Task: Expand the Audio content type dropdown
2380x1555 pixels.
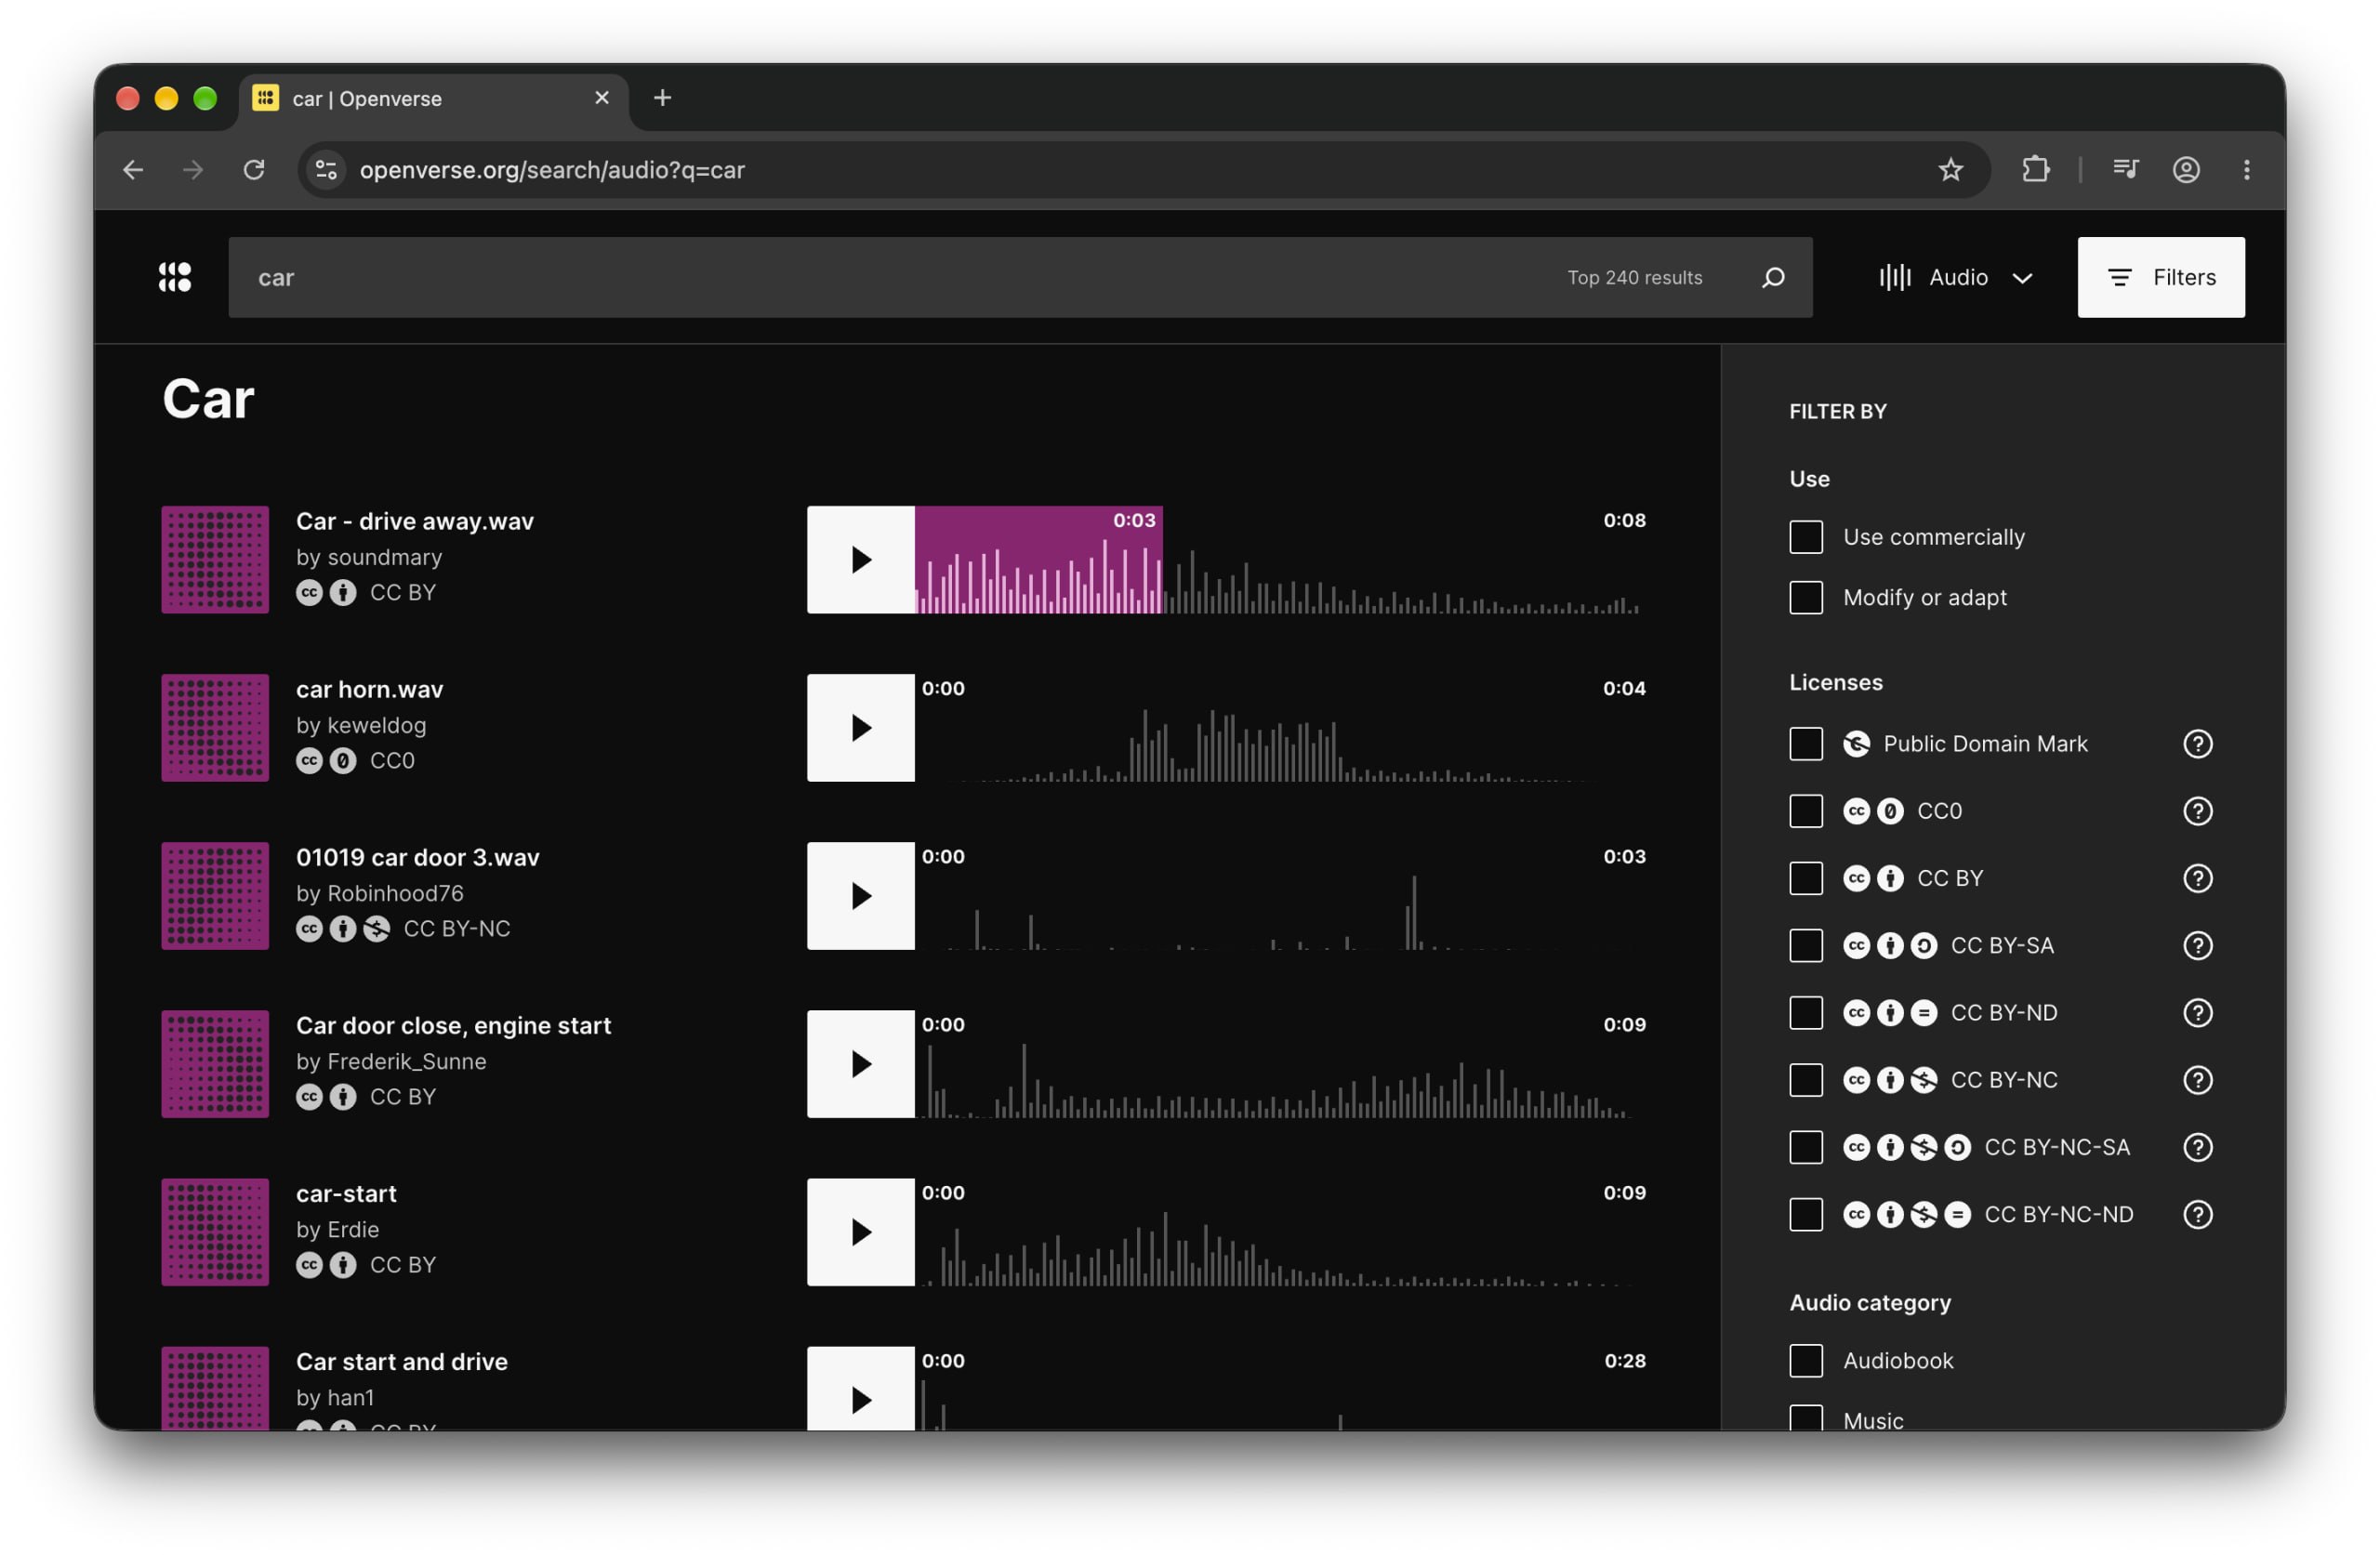Action: pos(1956,277)
